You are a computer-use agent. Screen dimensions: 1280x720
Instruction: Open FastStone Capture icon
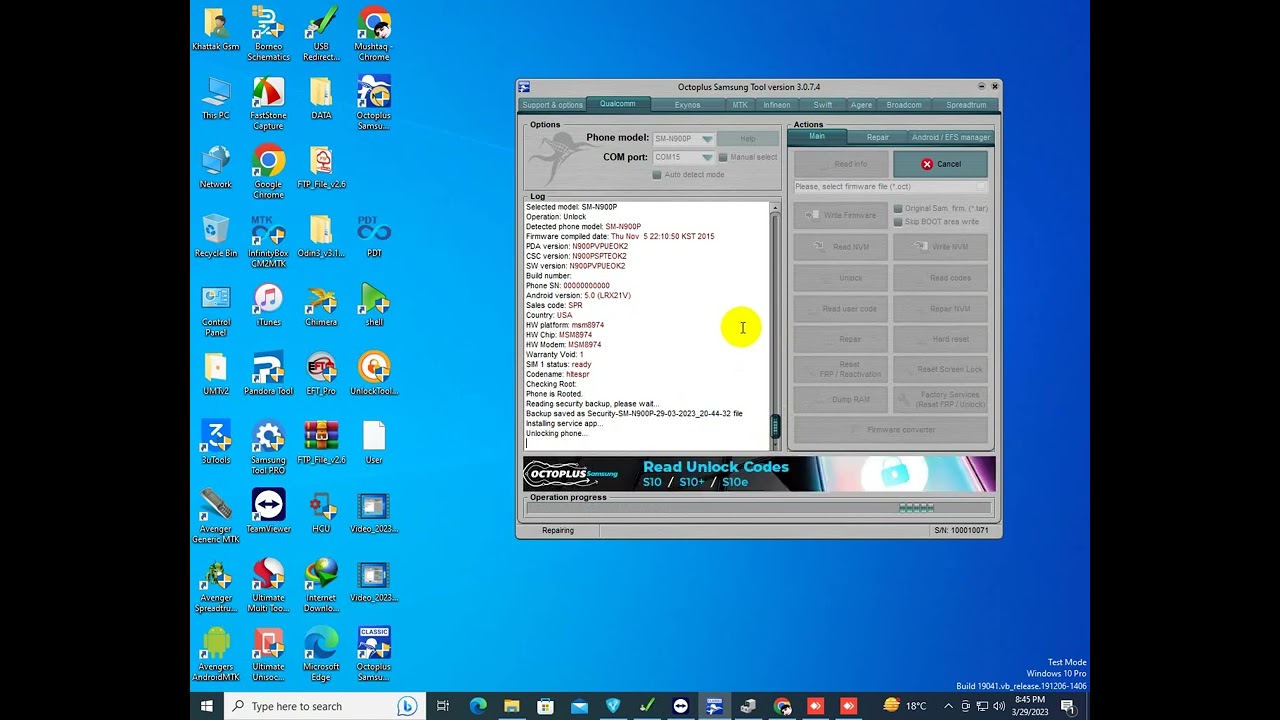click(268, 103)
